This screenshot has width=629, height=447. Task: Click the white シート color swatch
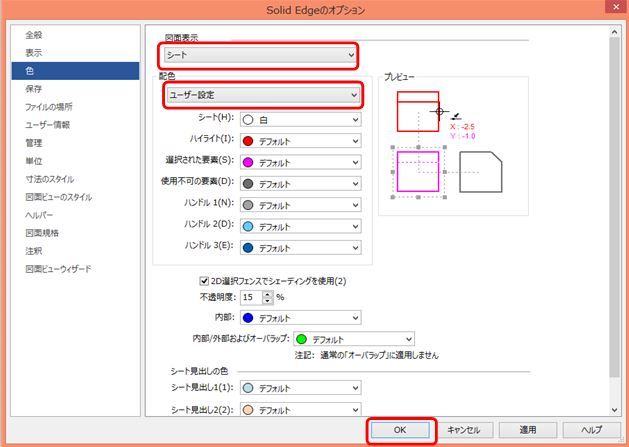(x=248, y=120)
